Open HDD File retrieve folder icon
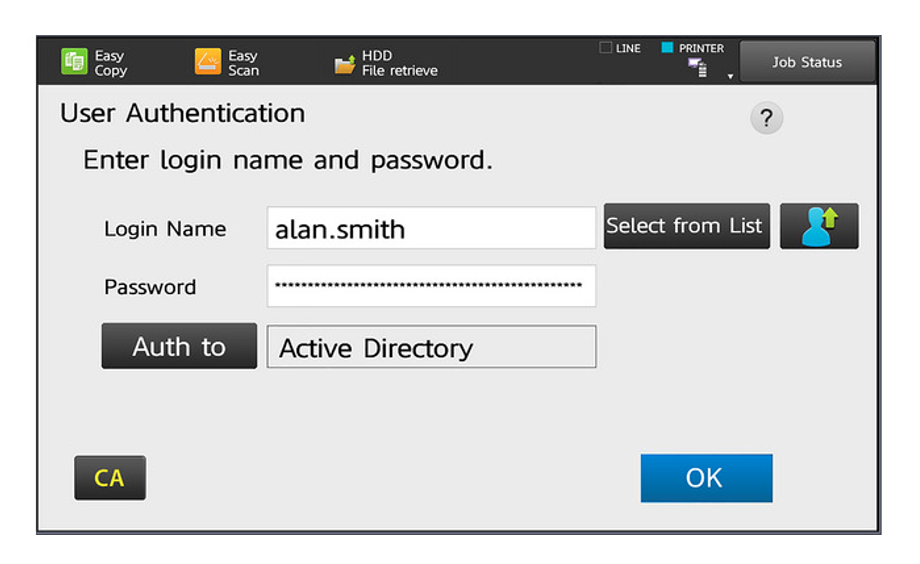The height and width of the screenshot is (564, 920). pyautogui.click(x=345, y=64)
